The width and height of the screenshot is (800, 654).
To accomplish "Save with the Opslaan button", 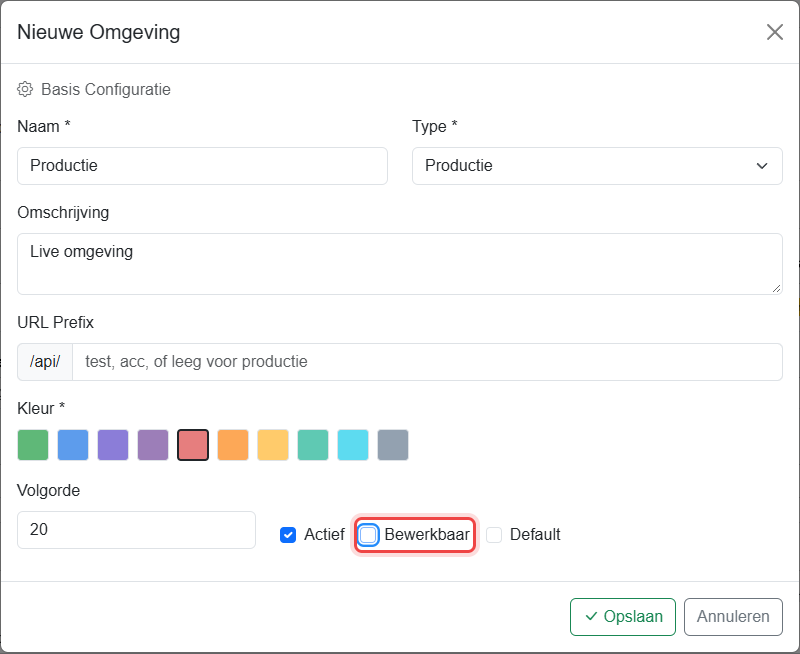I will 623,617.
